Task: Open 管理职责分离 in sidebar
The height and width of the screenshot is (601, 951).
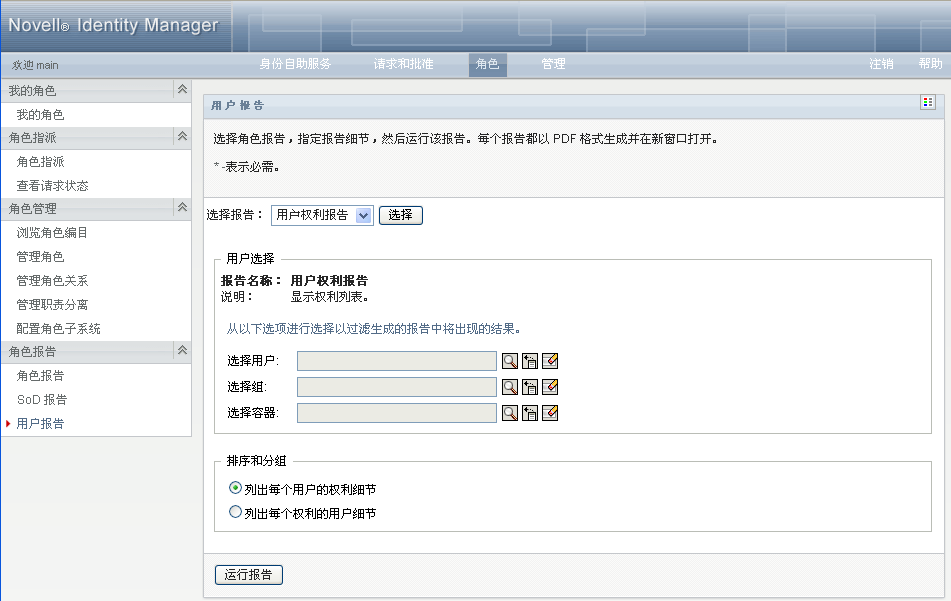Action: [52, 304]
